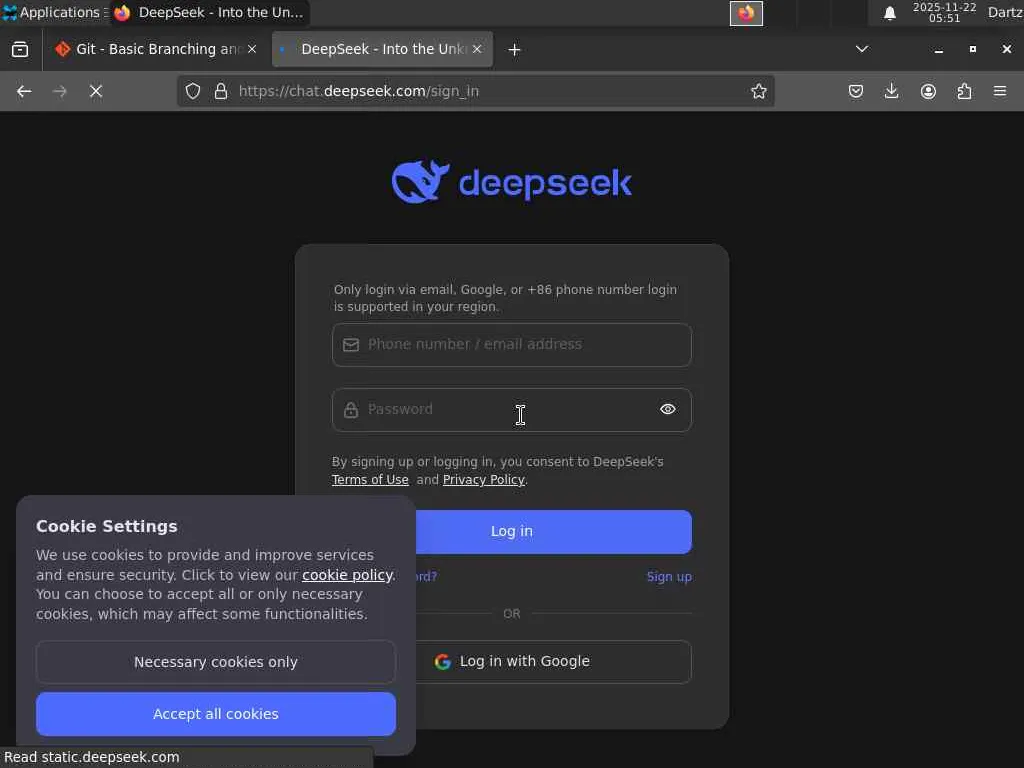
Task: Click the Dartz user menu in the panel
Action: click(1005, 12)
